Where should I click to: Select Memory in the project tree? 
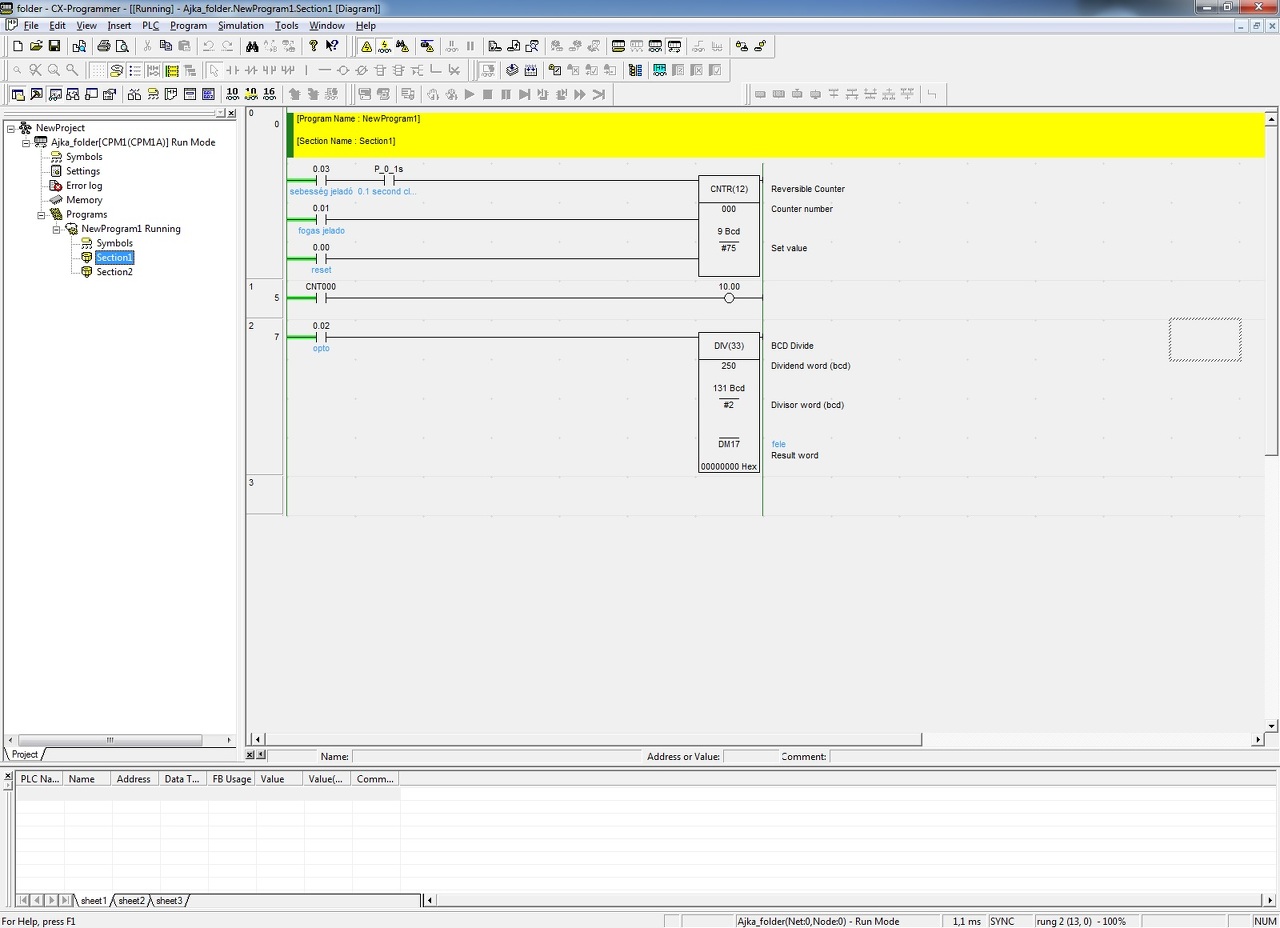[x=84, y=200]
